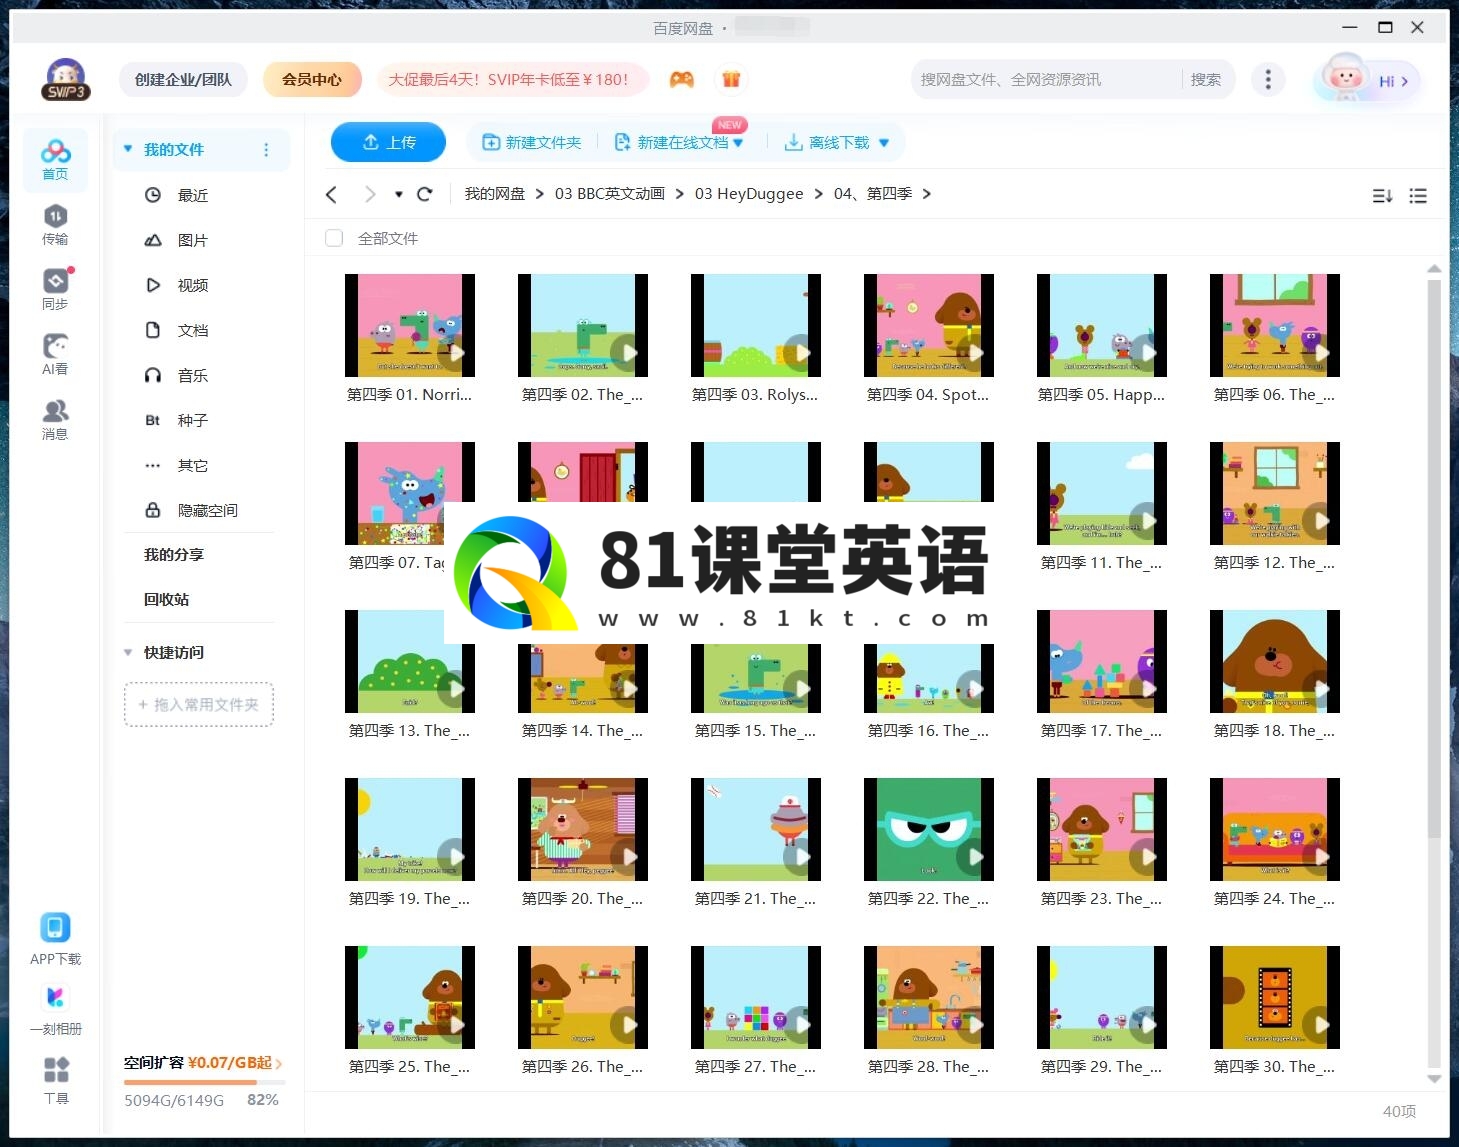
Task: Click the vertical scrollbar thumb
Action: click(x=1434, y=560)
